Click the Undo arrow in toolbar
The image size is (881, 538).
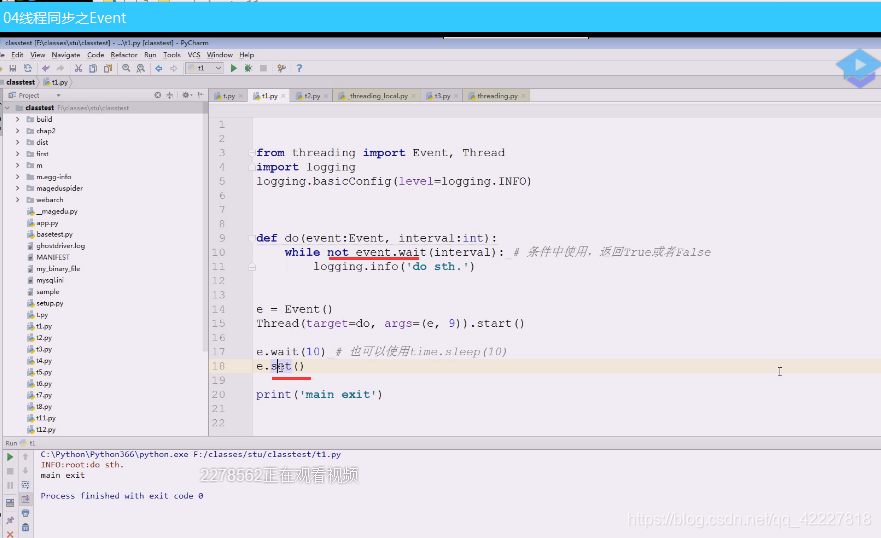click(x=46, y=68)
